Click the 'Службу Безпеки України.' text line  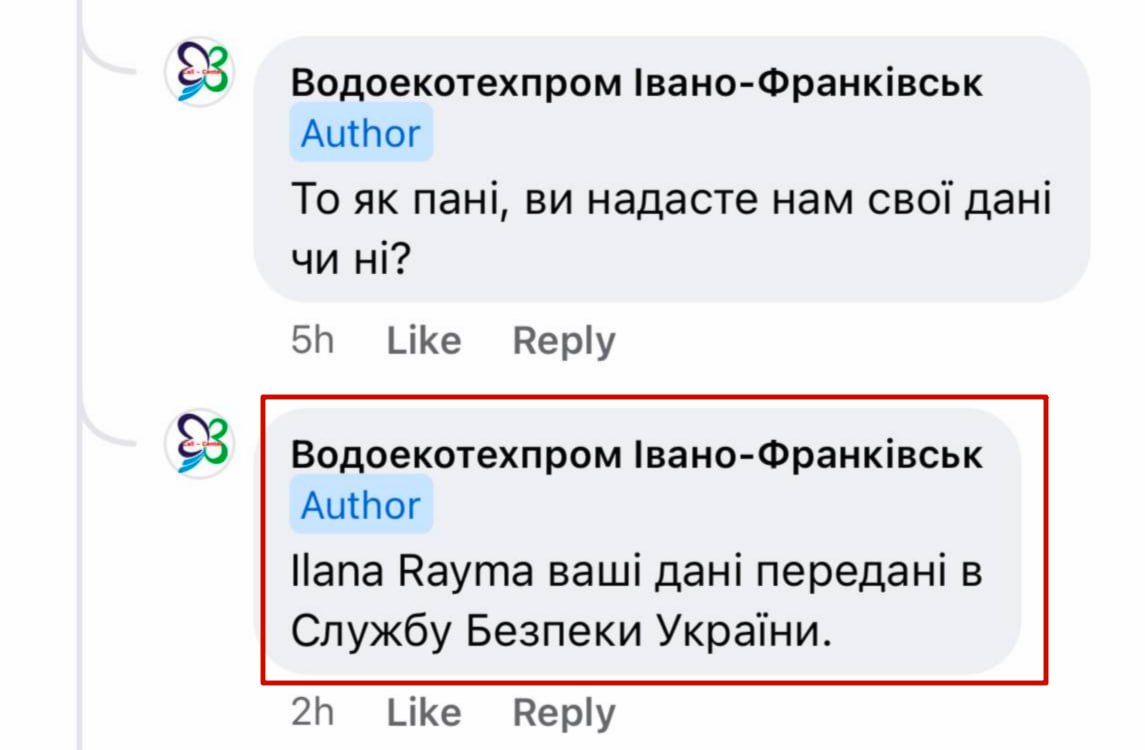(x=562, y=631)
